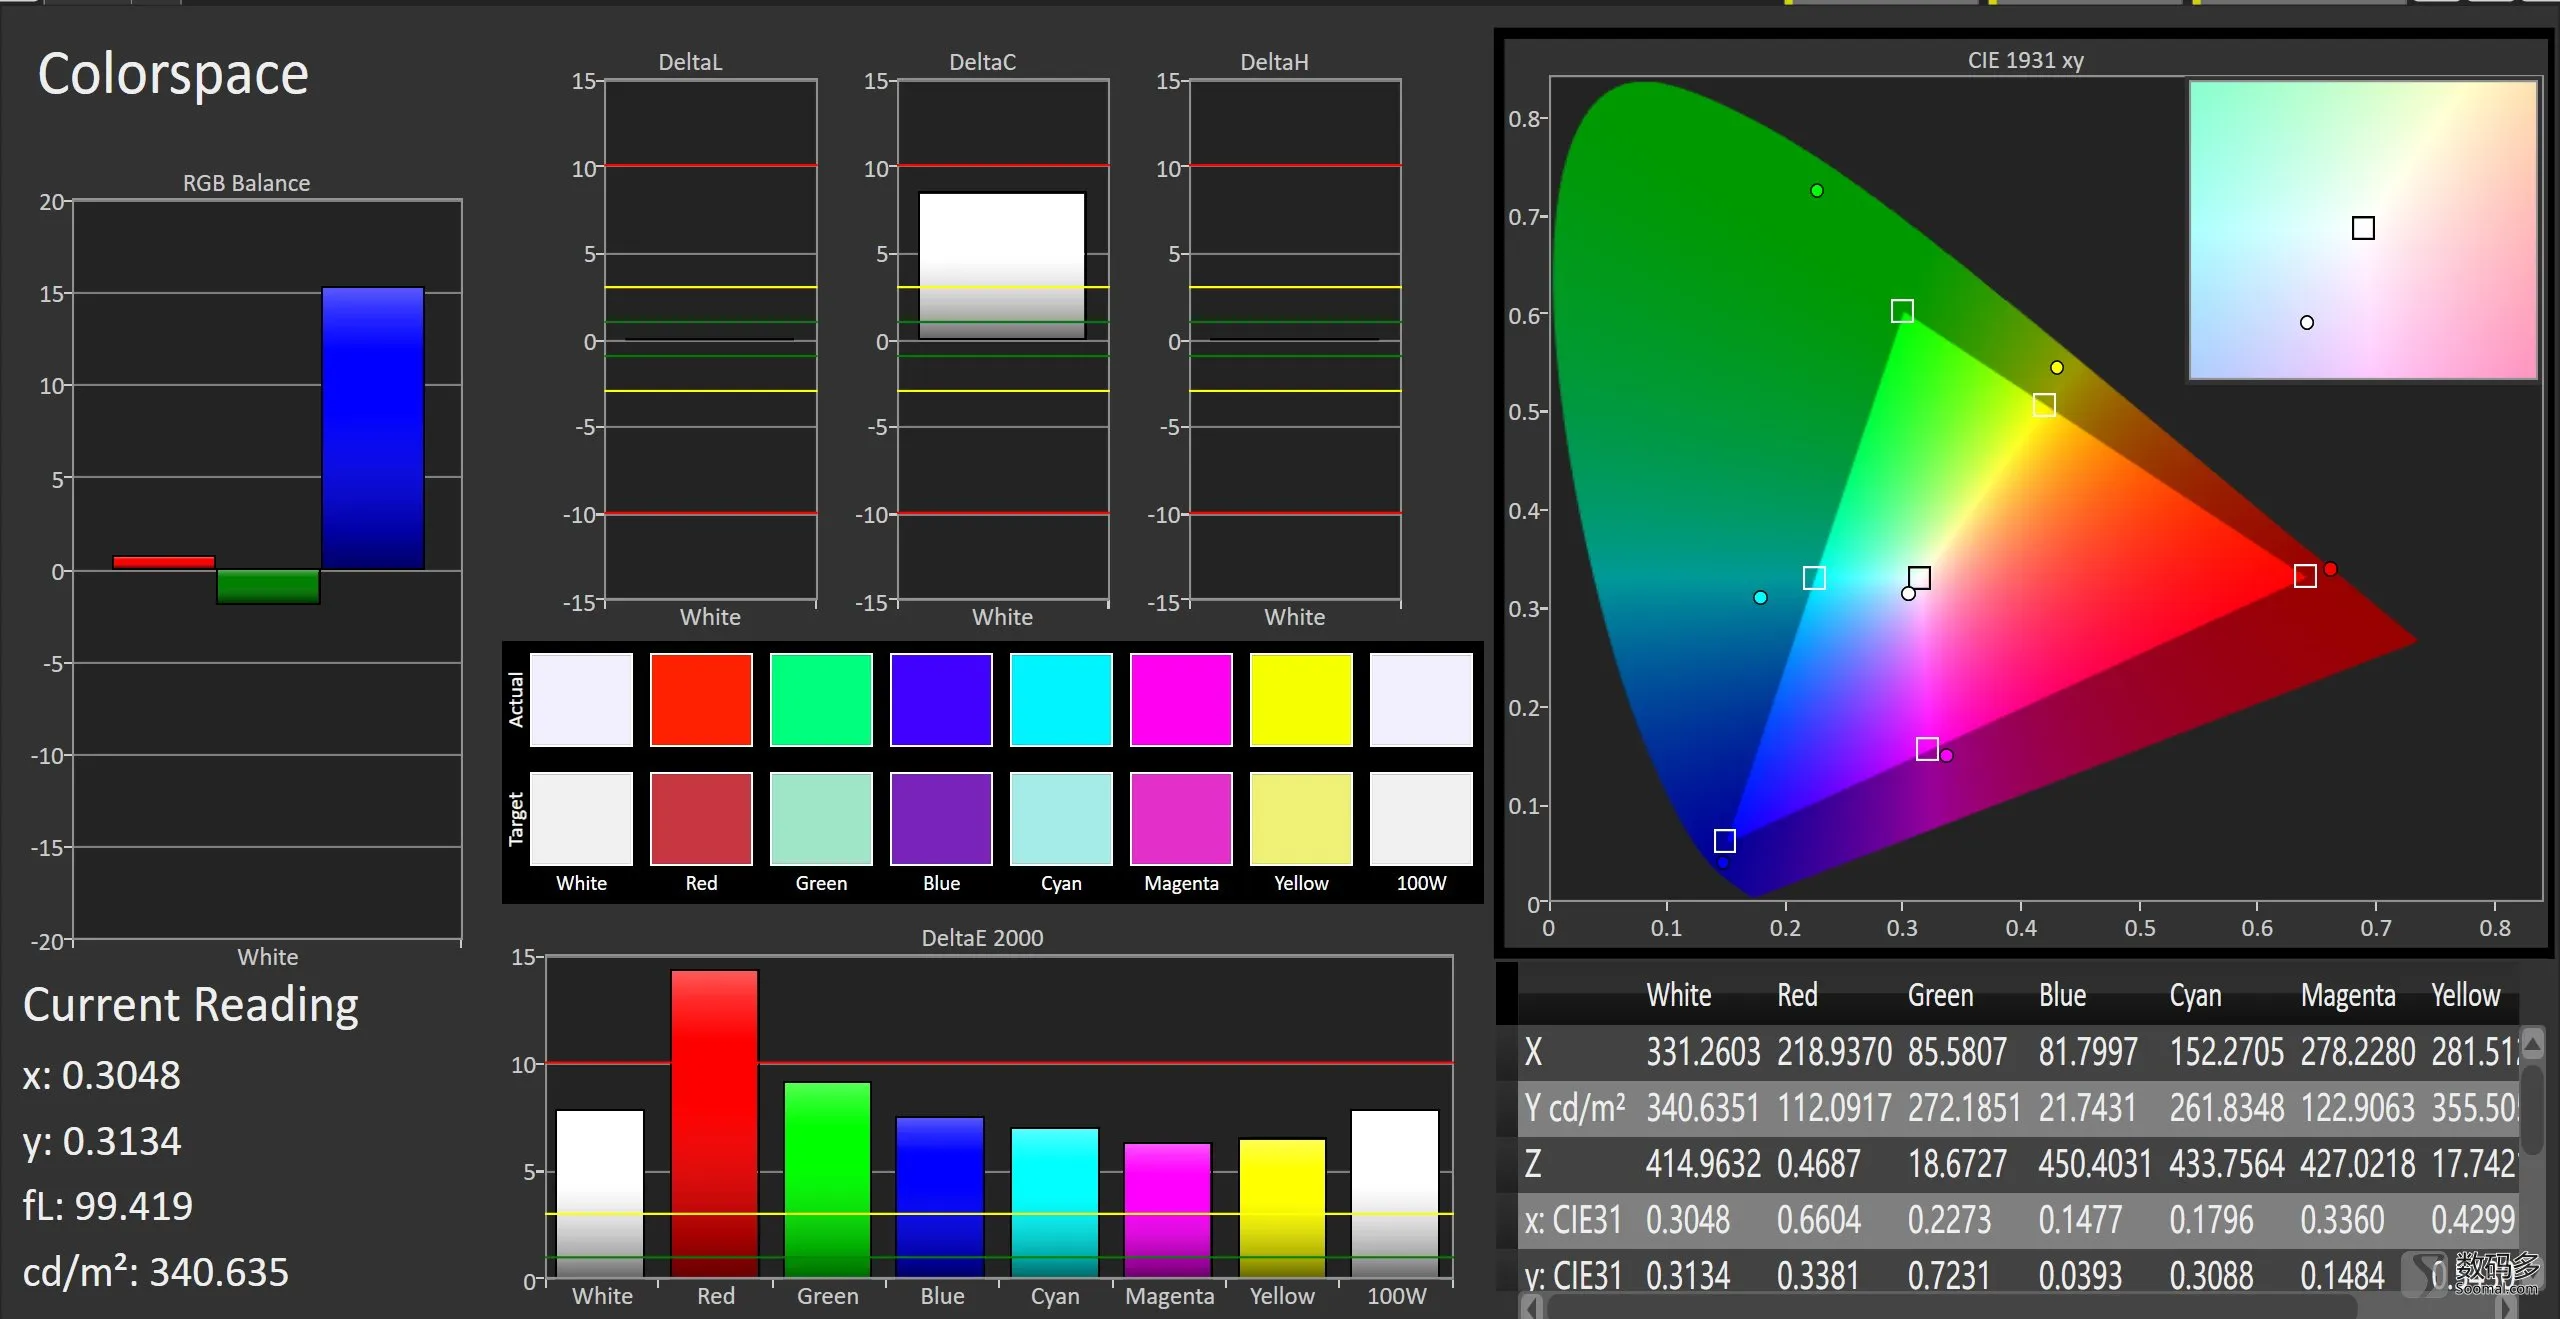The height and width of the screenshot is (1319, 2560).
Task: Click table cell '0.0393'
Action: coord(2080,1276)
